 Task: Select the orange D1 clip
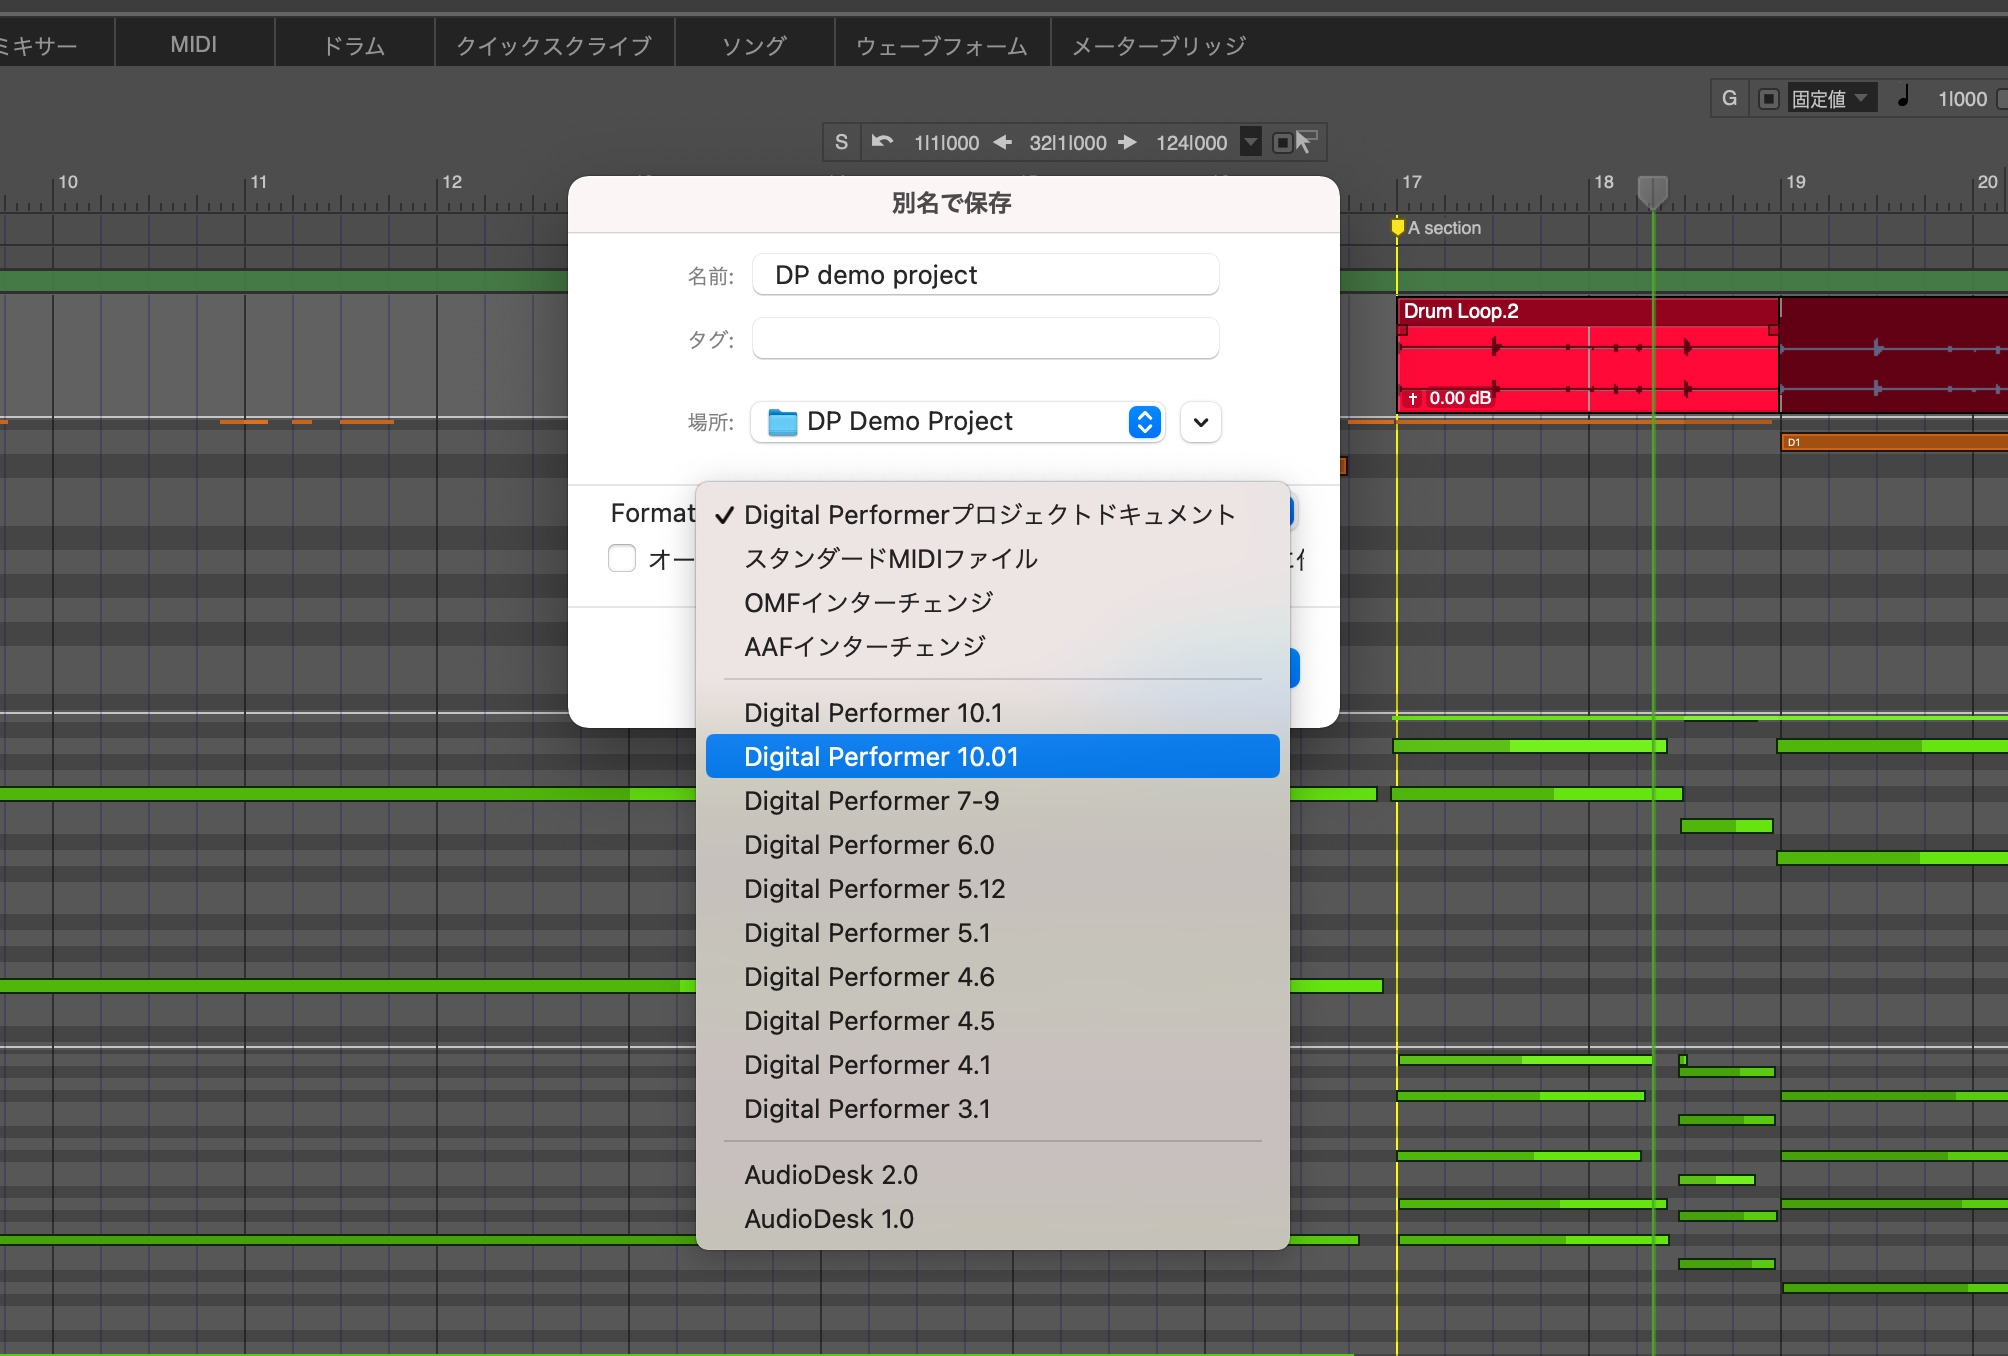point(1894,442)
